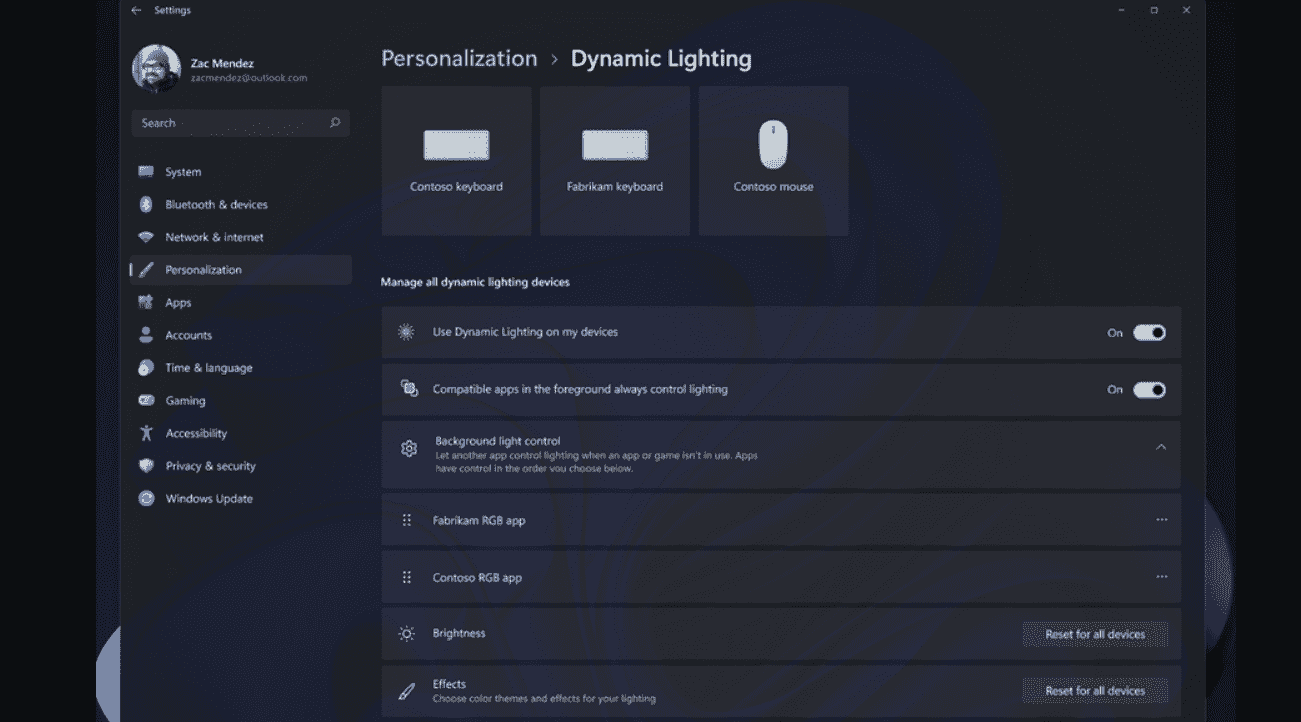This screenshot has width=1301, height=722.
Task: Select the Contoso keyboard device card
Action: [x=456, y=161]
